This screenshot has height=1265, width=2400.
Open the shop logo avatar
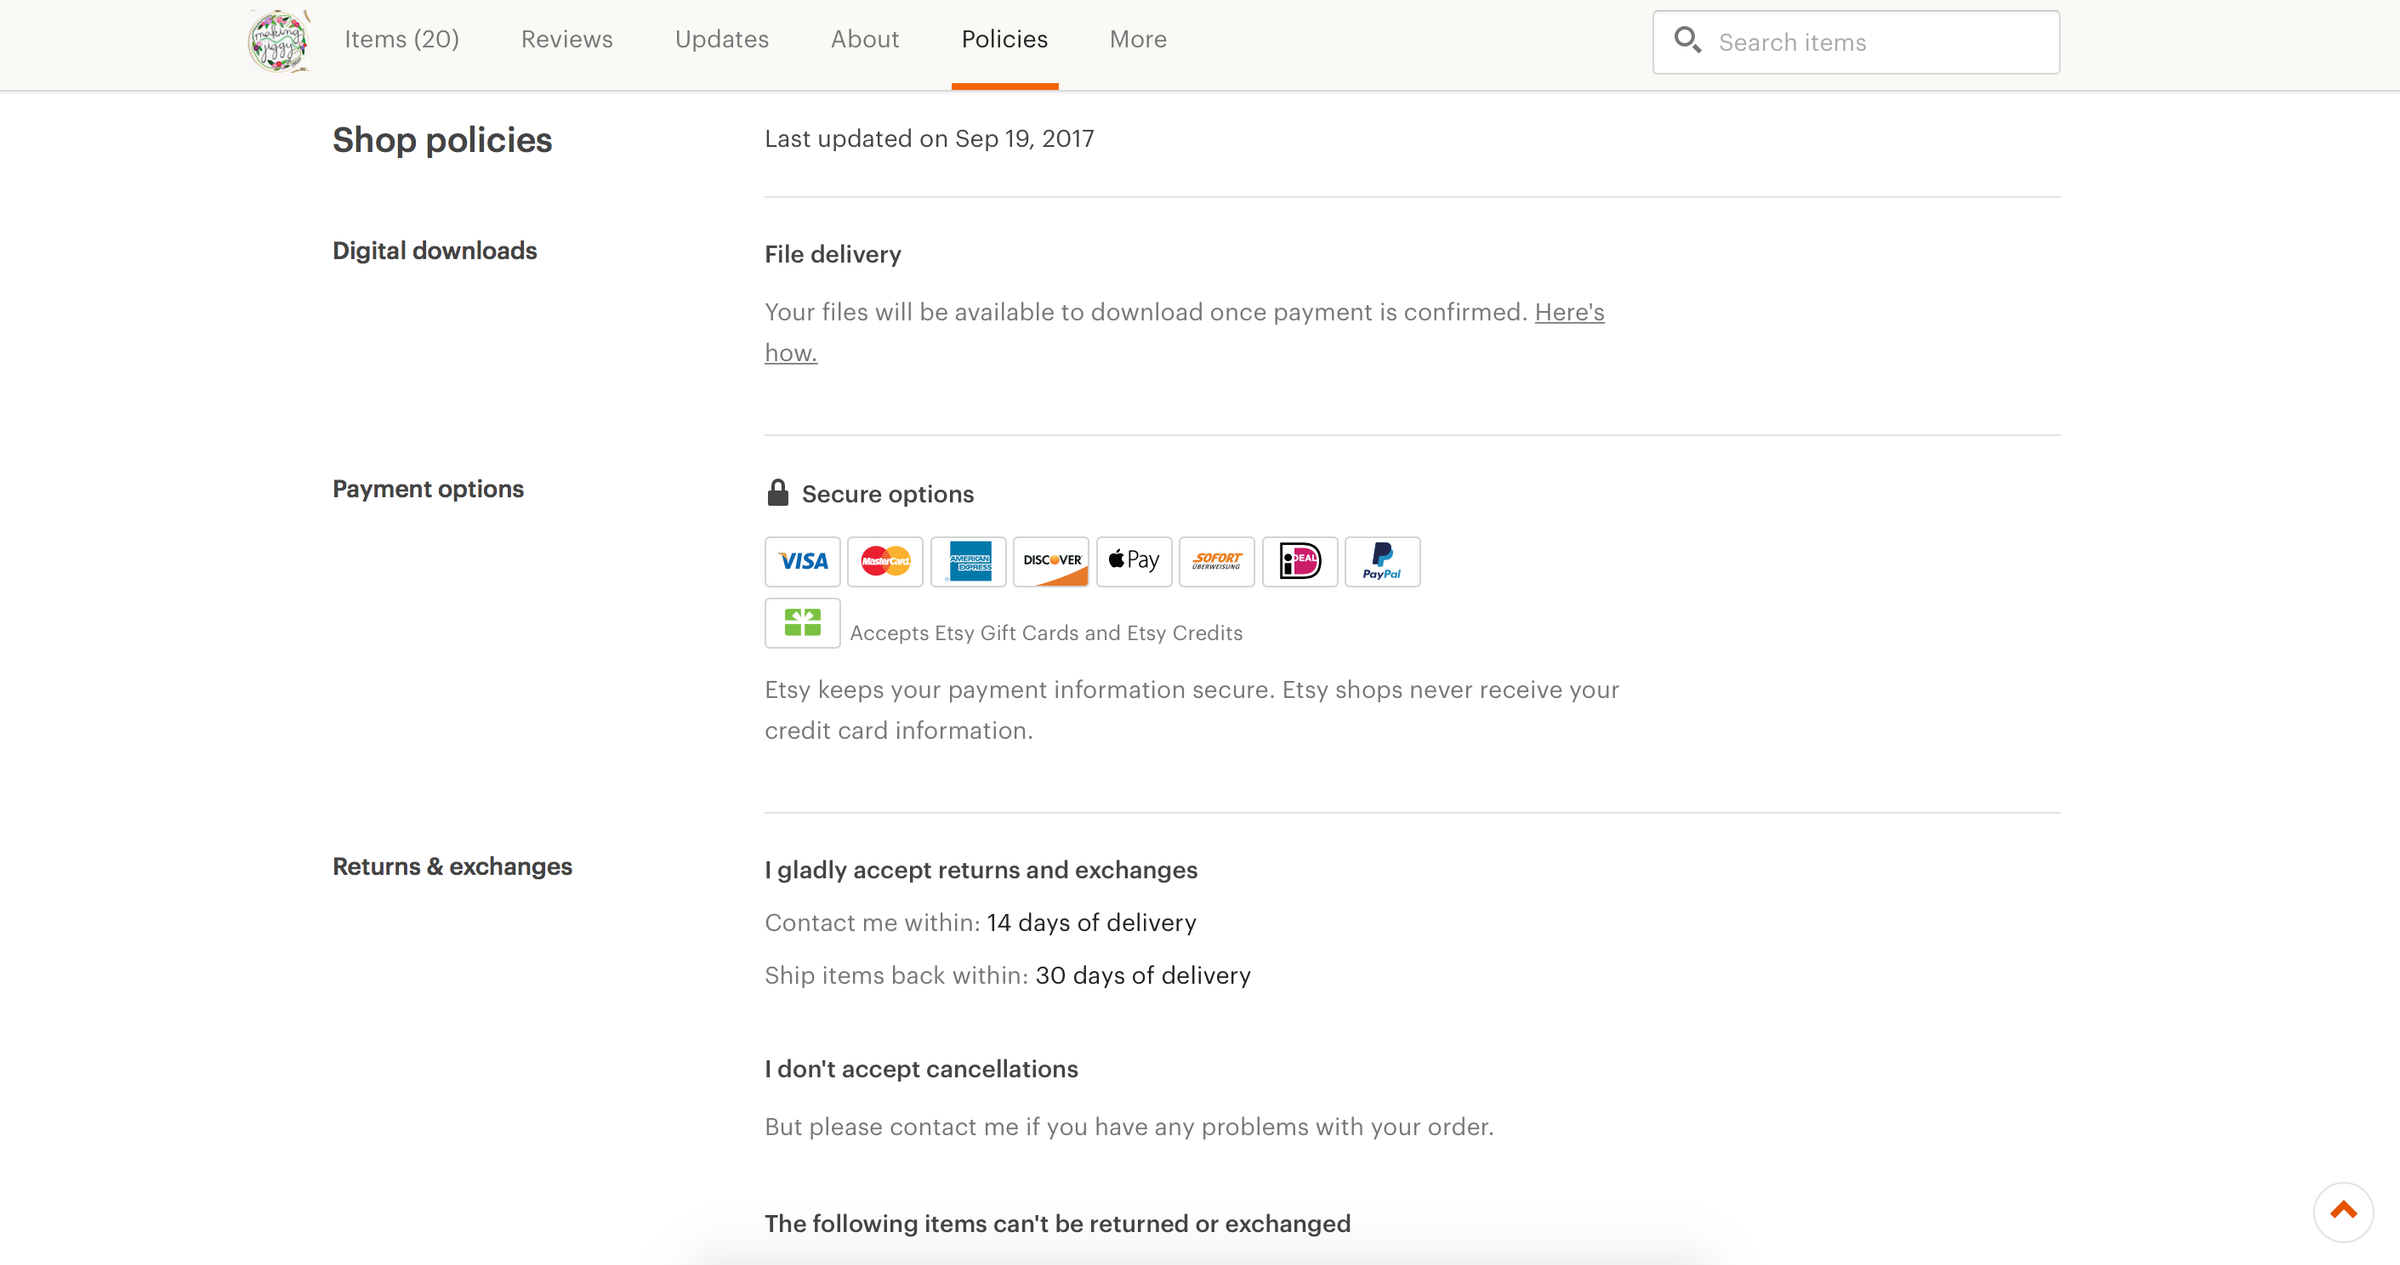(279, 40)
